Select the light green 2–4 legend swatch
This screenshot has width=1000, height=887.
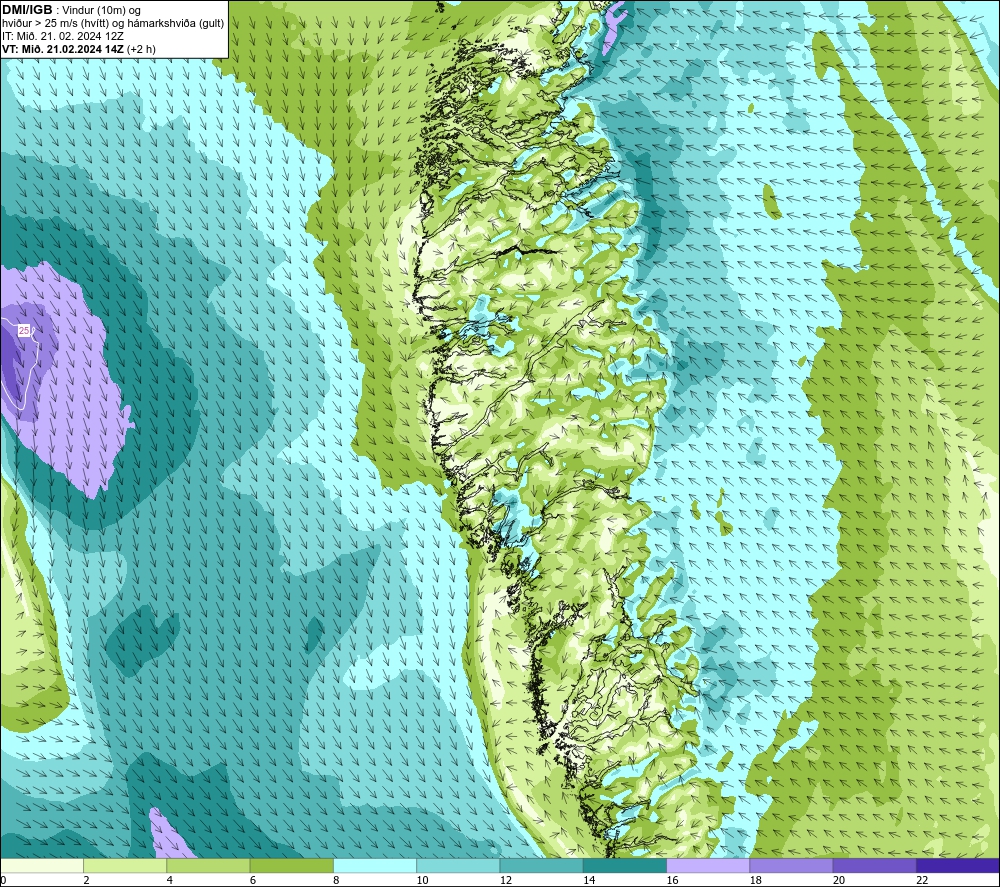click(125, 865)
